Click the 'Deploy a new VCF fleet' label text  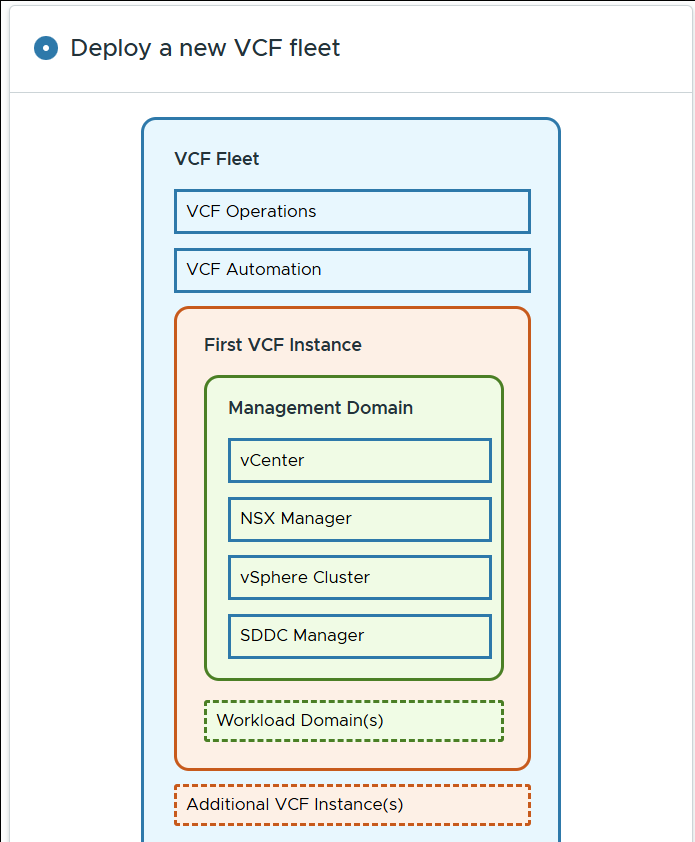pyautogui.click(x=205, y=48)
